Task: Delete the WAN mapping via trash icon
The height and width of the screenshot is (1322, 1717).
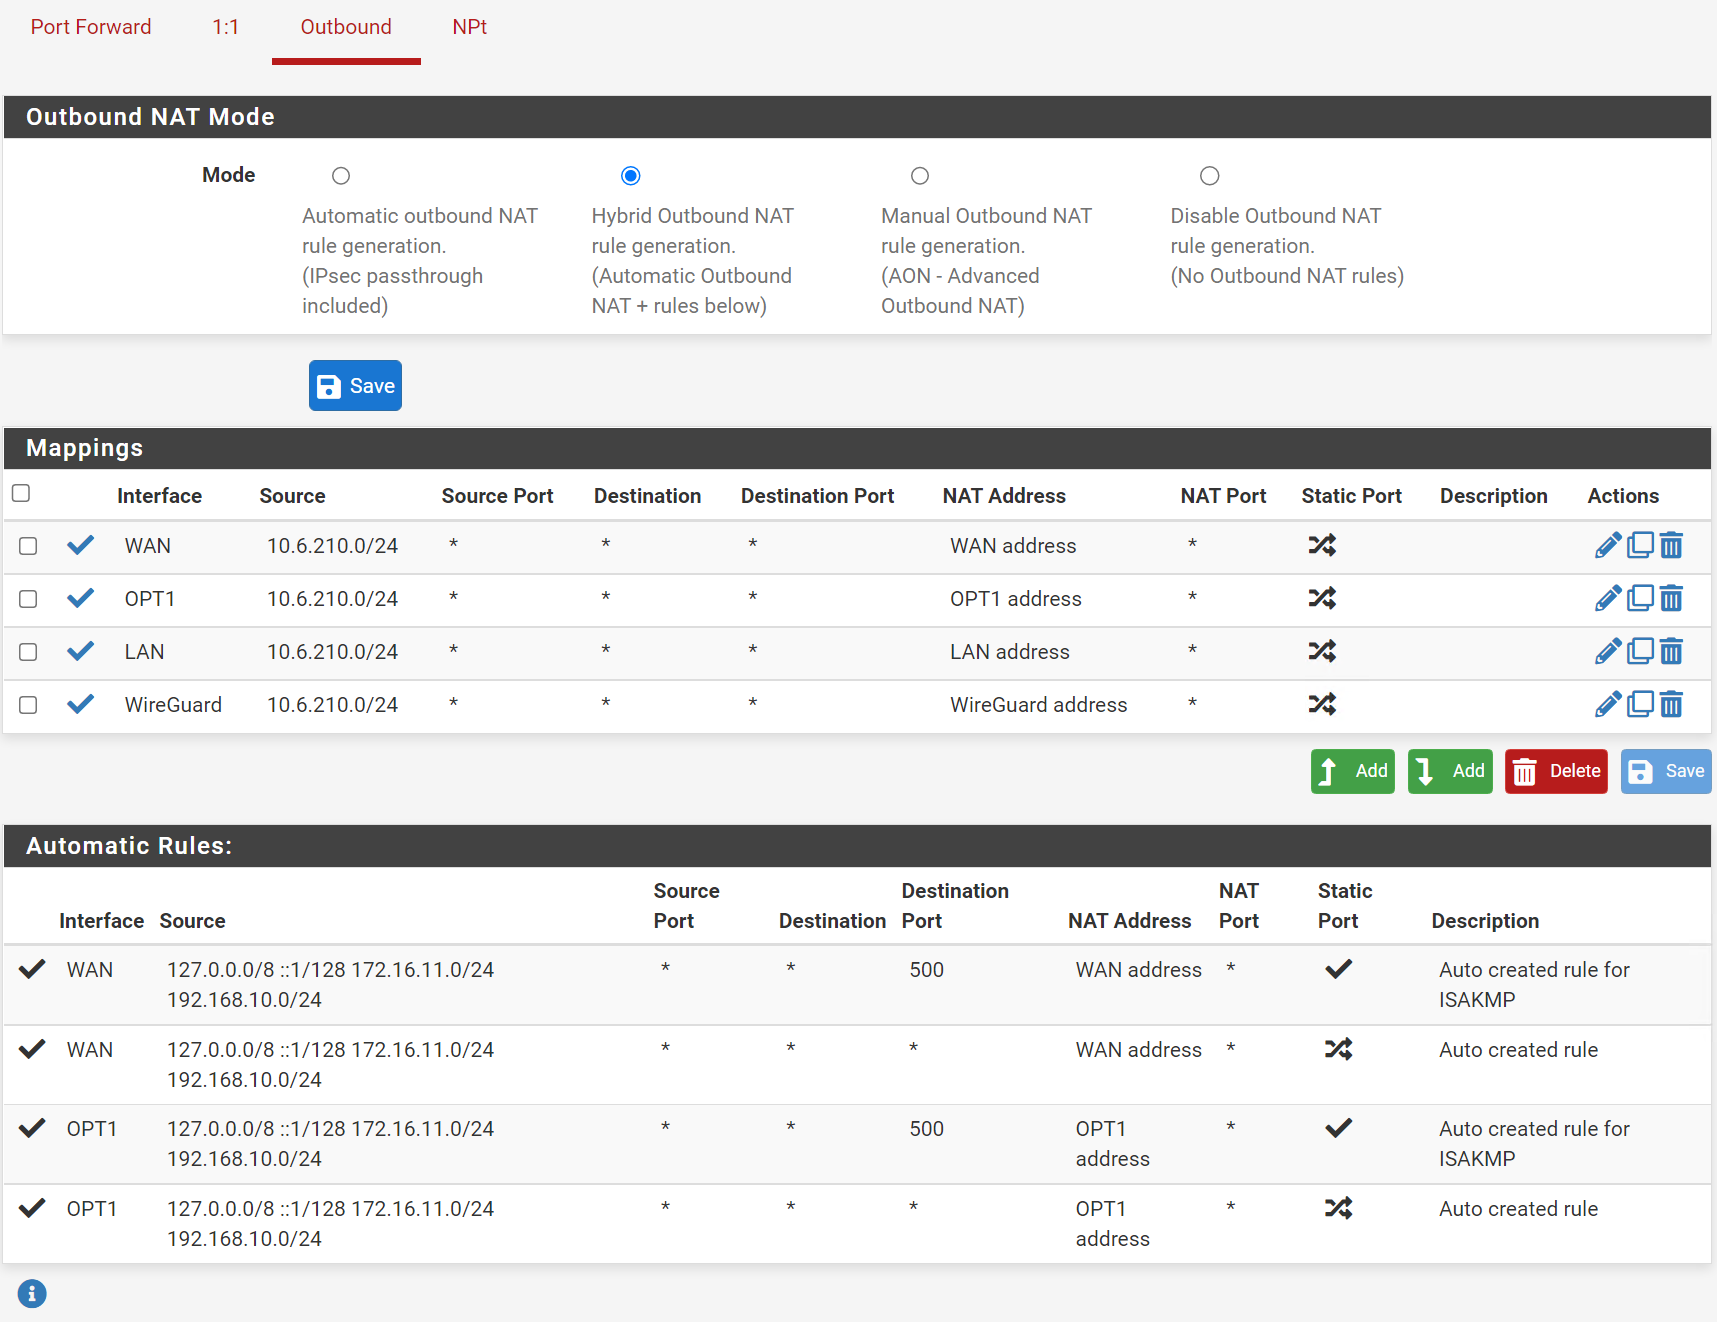Action: coord(1671,545)
